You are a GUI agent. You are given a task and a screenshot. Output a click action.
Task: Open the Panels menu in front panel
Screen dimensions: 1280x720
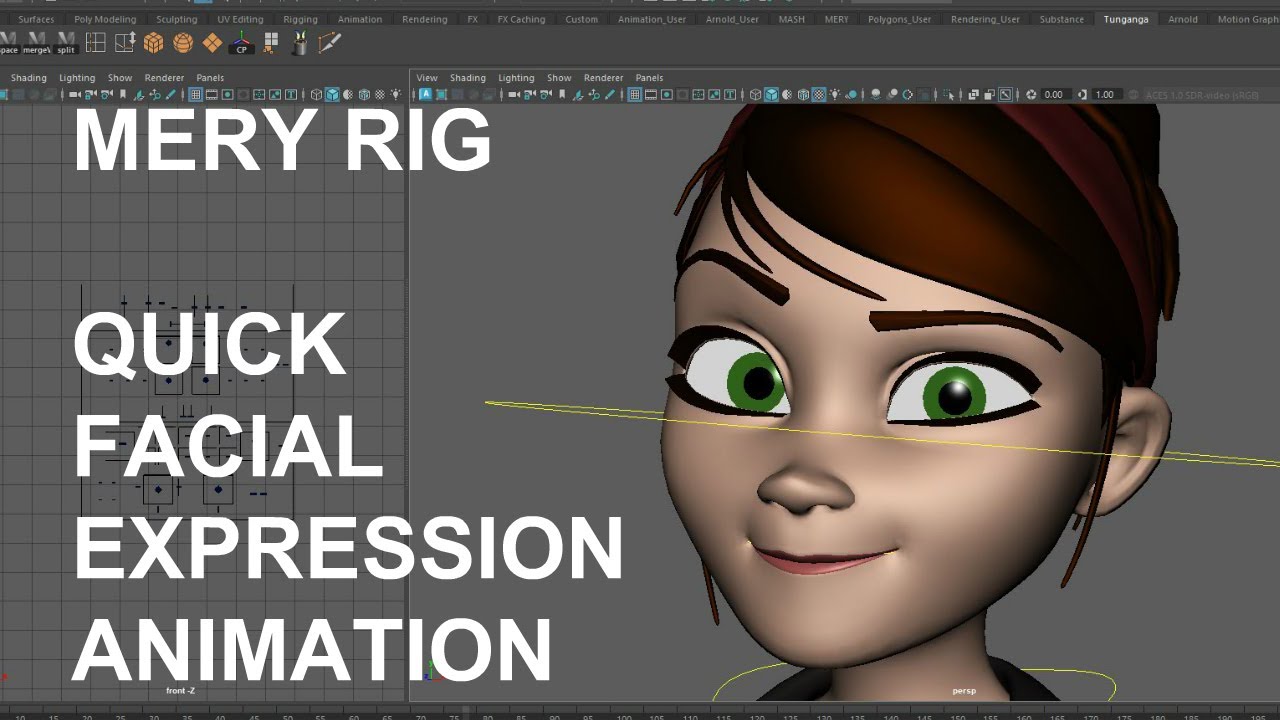pos(210,78)
